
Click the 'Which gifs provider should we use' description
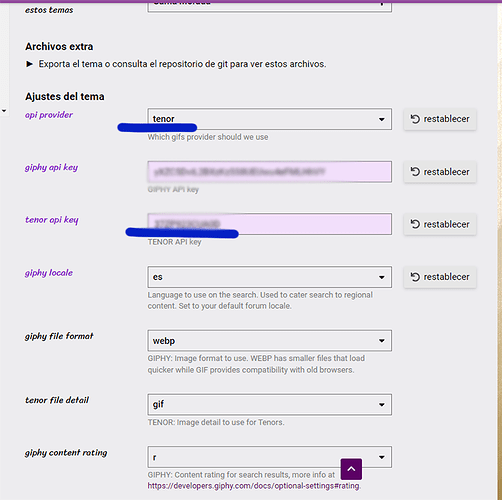pyautogui.click(x=208, y=137)
